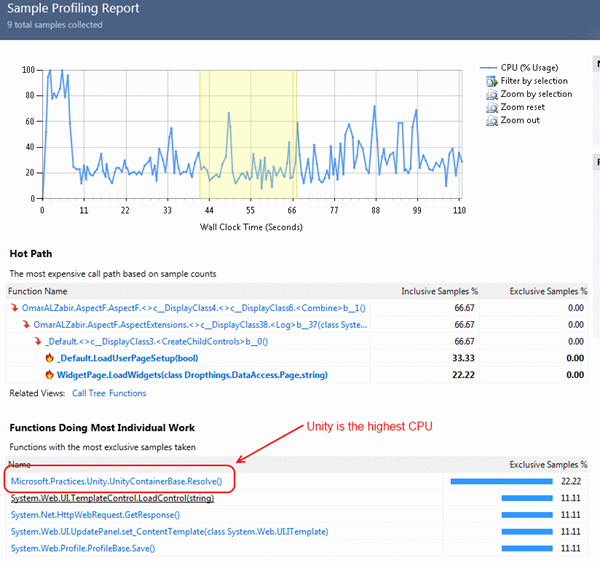The image size is (600, 563).
Task: Click WidgetPage.LoadWidgets hot path entry
Action: point(192,375)
